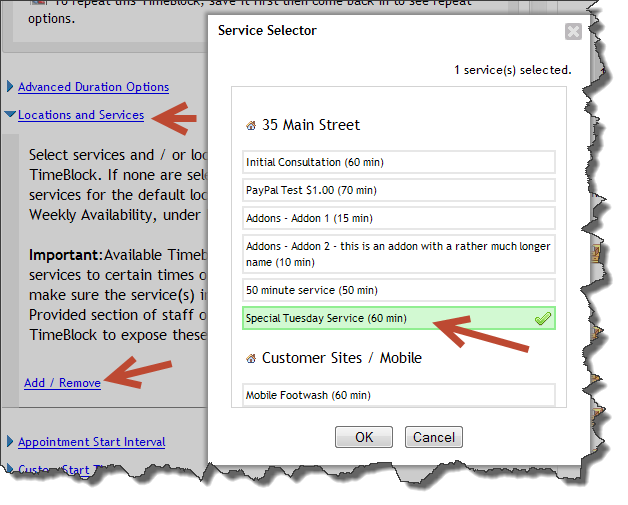628x505 pixels.
Task: Open the Add / Remove services link
Action: [x=62, y=383]
